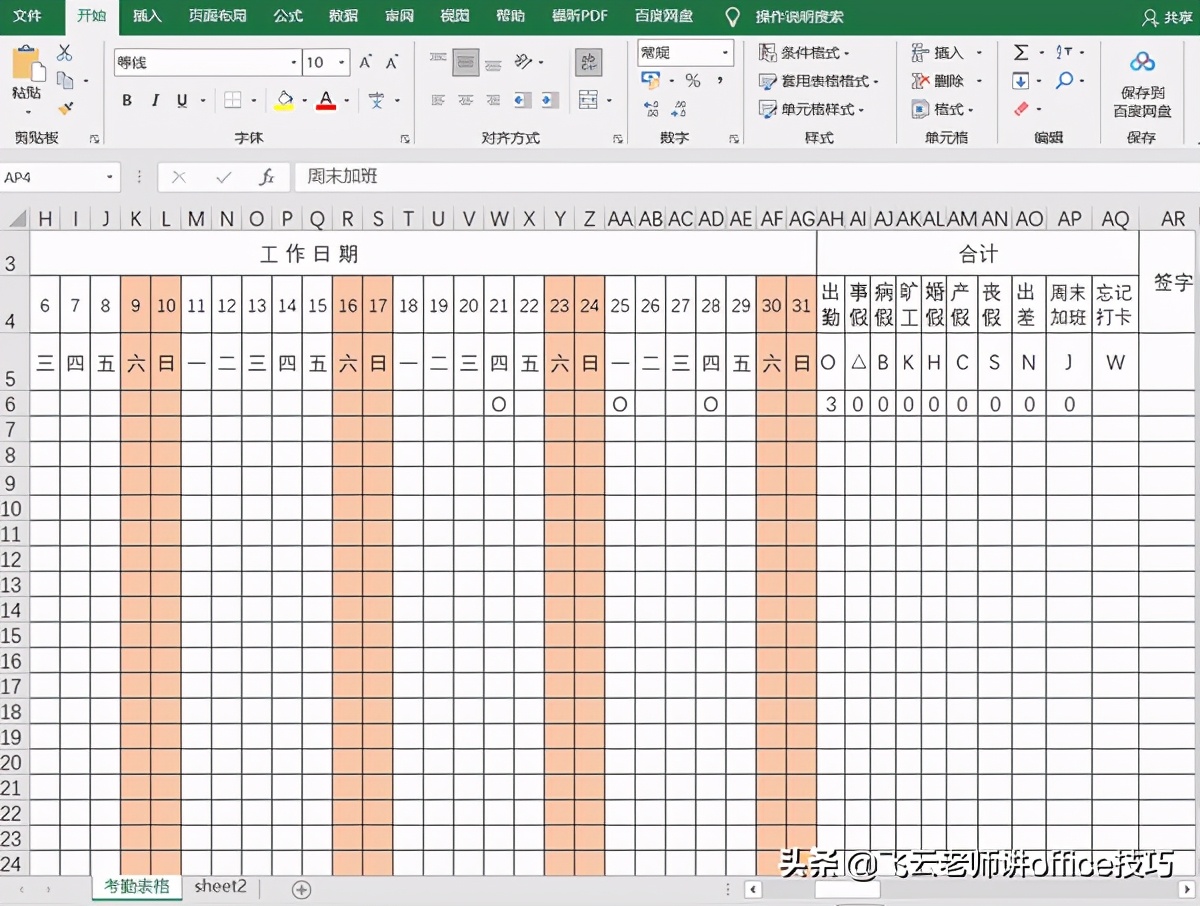Decrease font size with the smaller A icon

[391, 62]
